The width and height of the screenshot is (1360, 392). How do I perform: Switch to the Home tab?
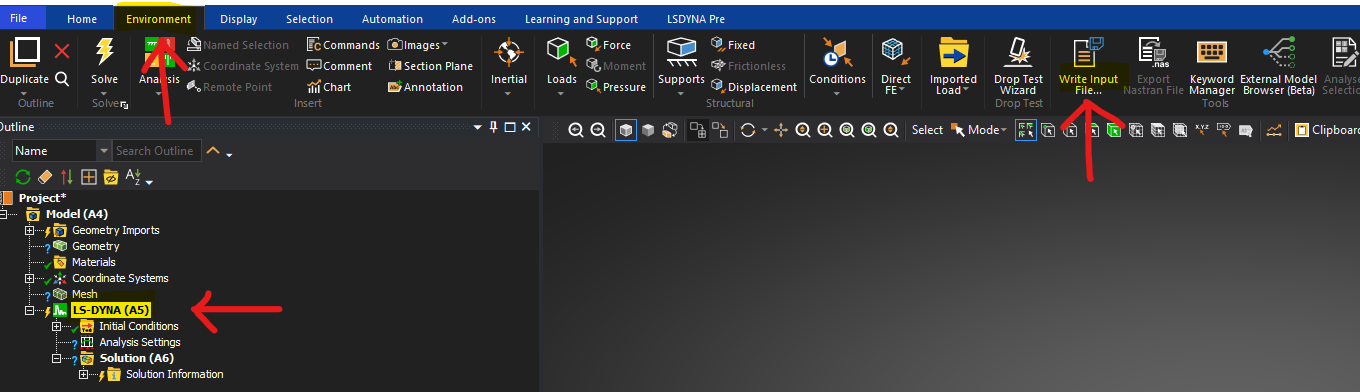pos(82,19)
